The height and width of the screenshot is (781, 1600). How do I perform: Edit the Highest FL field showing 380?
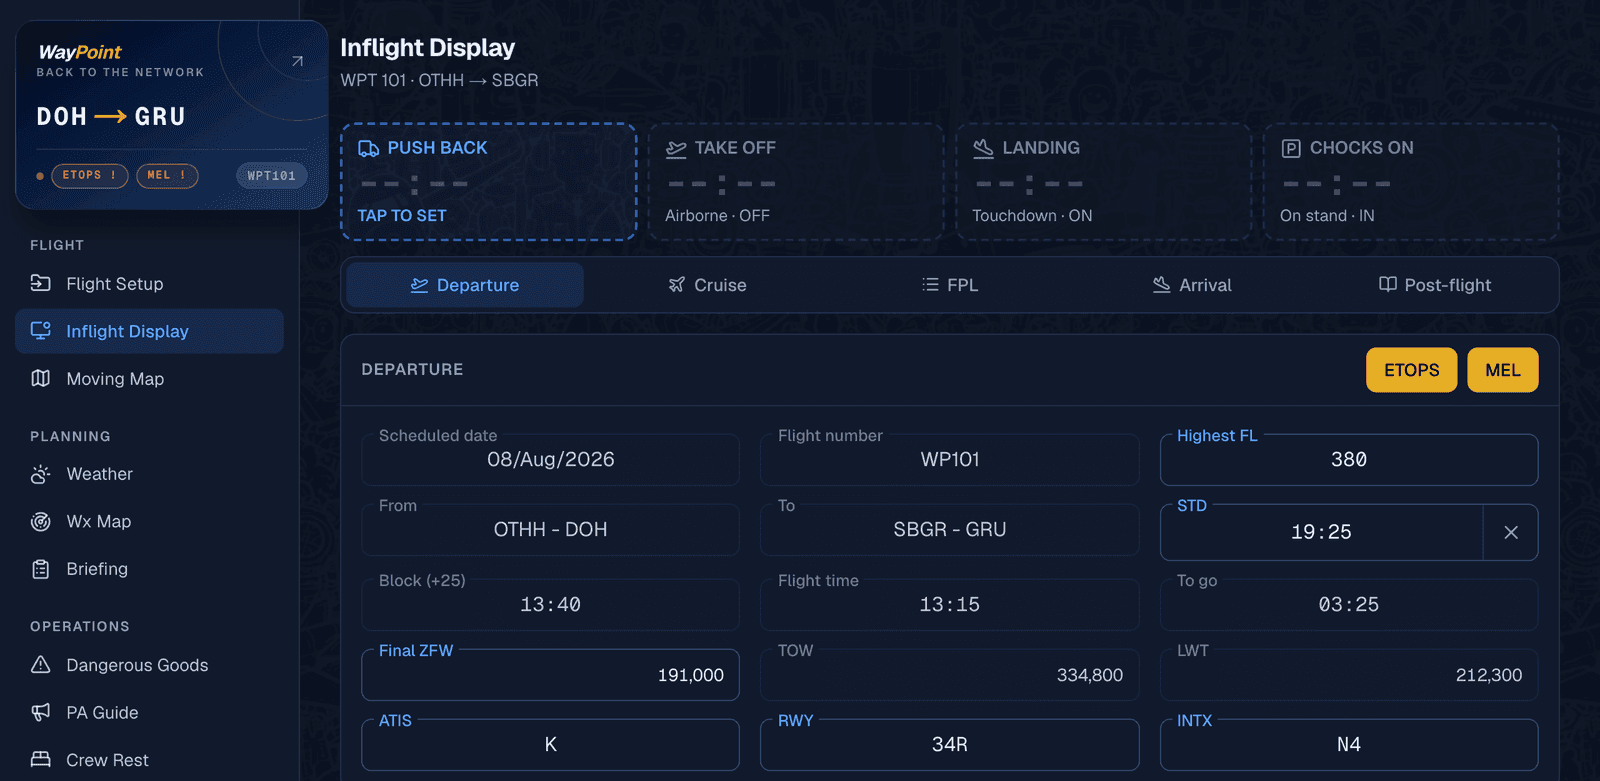(x=1349, y=460)
